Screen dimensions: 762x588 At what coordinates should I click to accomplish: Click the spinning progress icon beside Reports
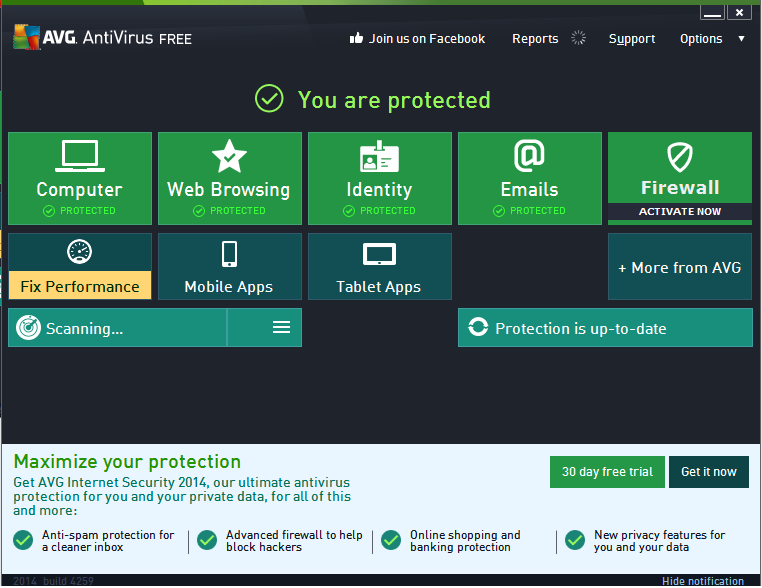tap(578, 38)
